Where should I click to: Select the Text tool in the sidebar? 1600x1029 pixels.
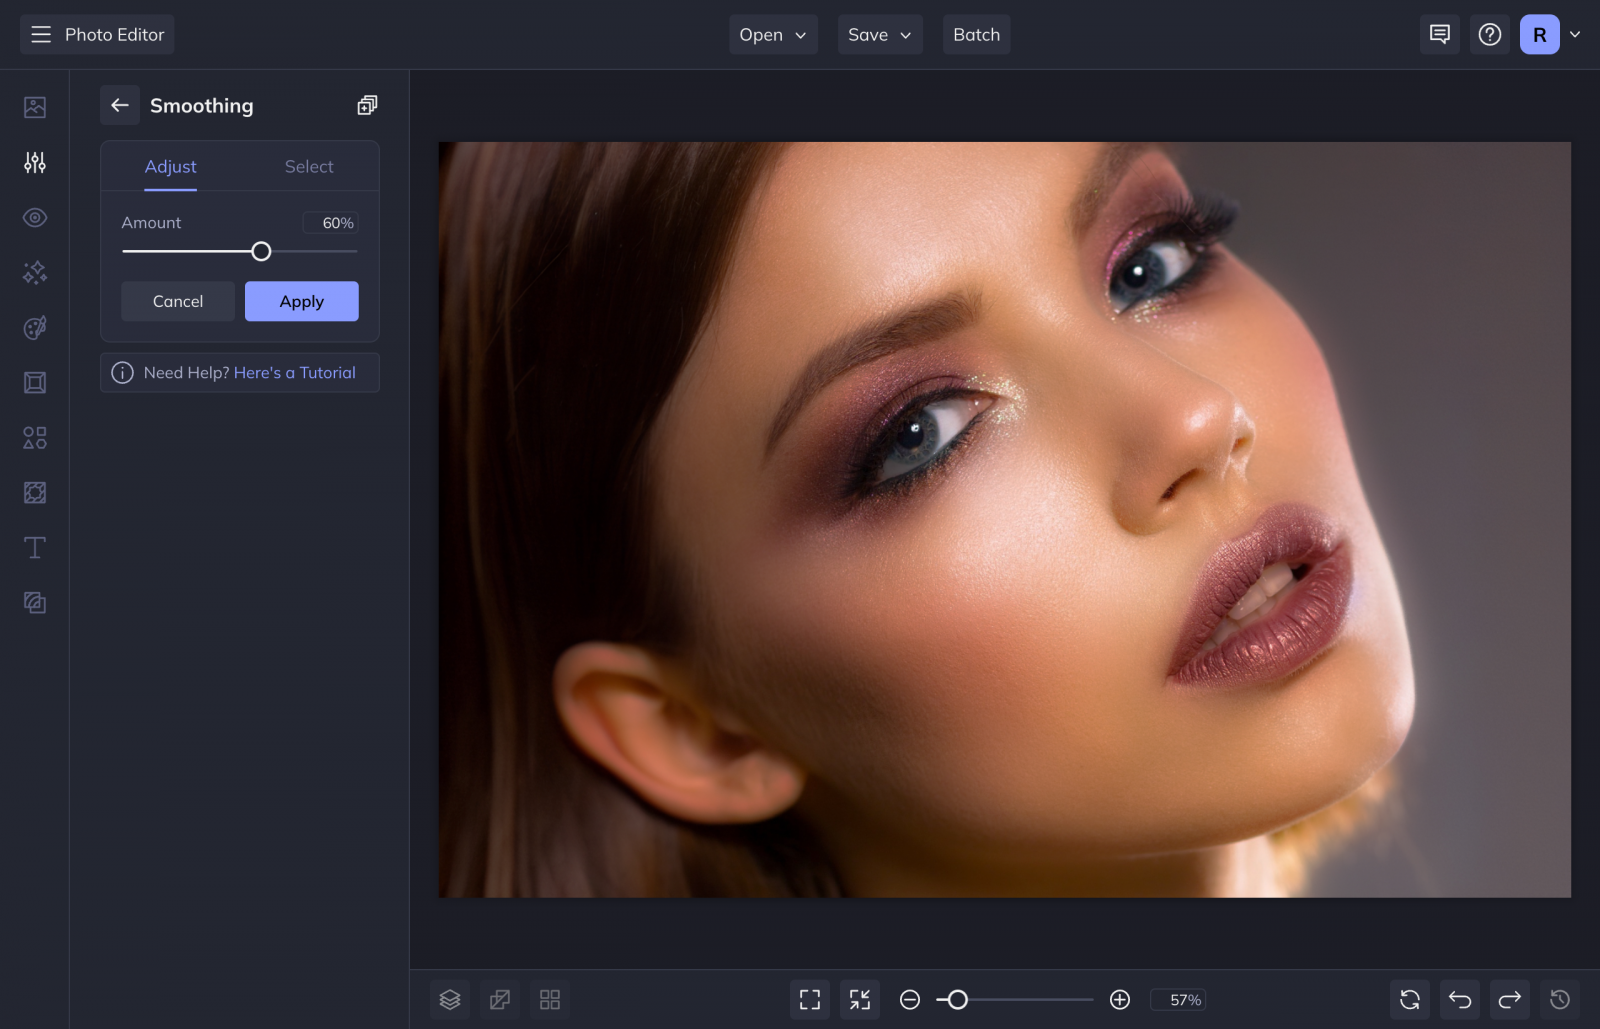click(35, 547)
